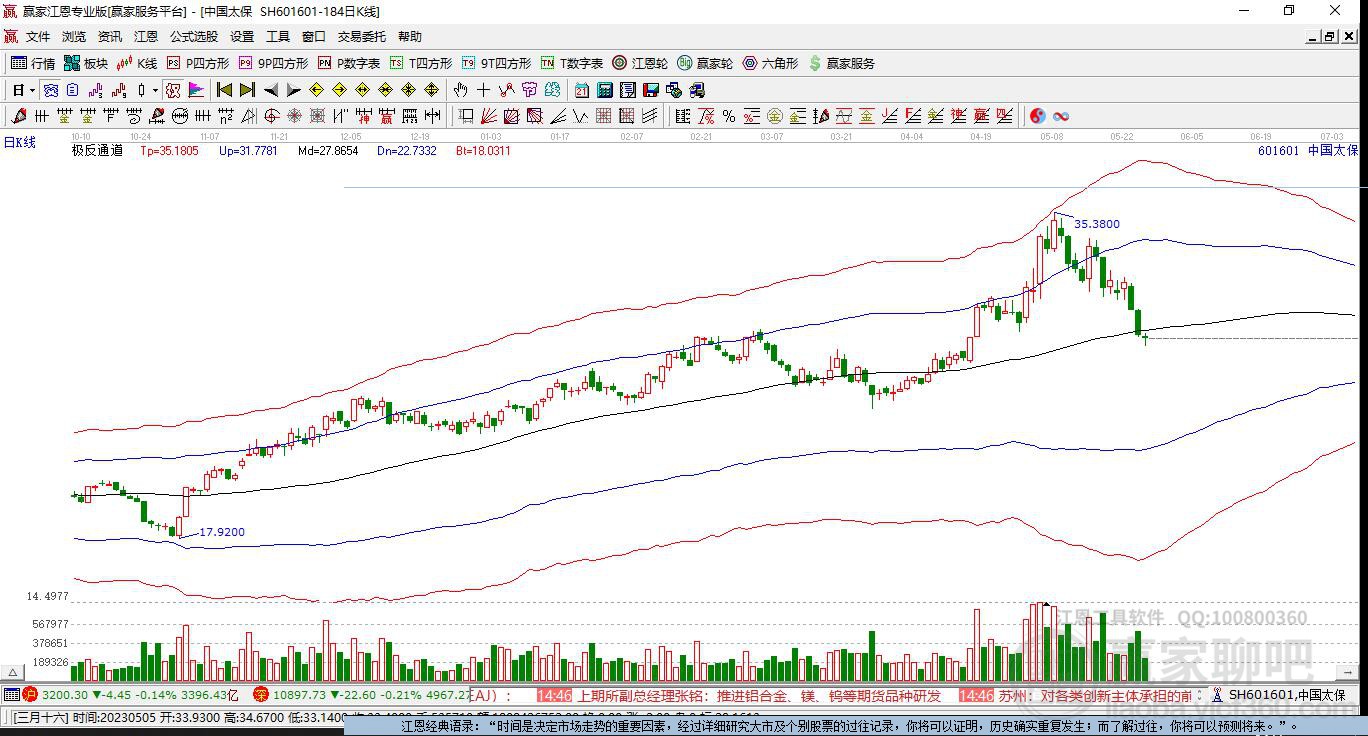Image resolution: width=1368 pixels, height=736 pixels.
Task: Open 江恩 menu
Action: click(x=146, y=36)
